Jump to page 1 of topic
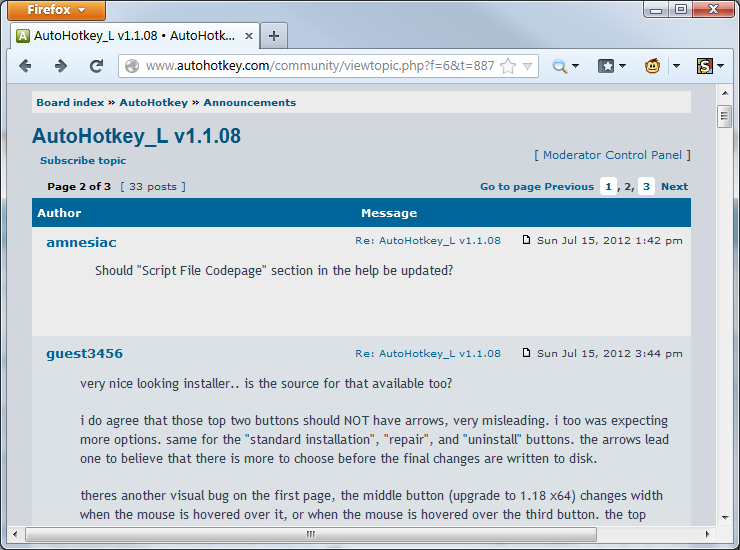This screenshot has height=550, width=740. coord(608,186)
